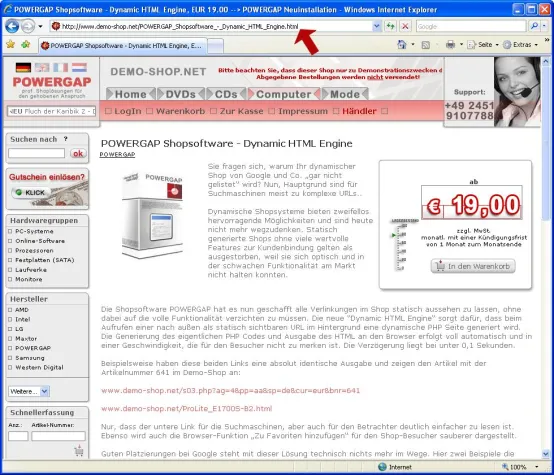Viewport: 554px width, 475px height.
Task: Click the RSS feeds toolbar icon
Action: 426,45
